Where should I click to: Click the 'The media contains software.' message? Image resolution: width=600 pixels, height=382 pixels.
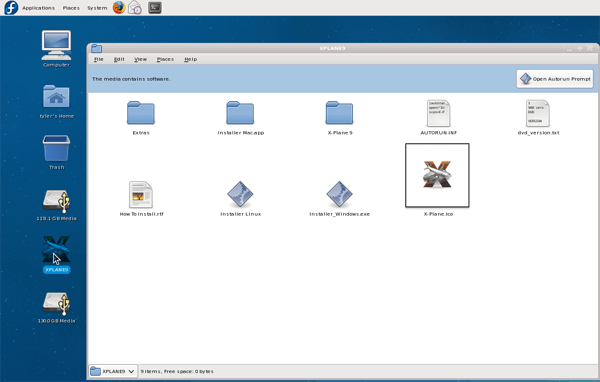[x=131, y=79]
